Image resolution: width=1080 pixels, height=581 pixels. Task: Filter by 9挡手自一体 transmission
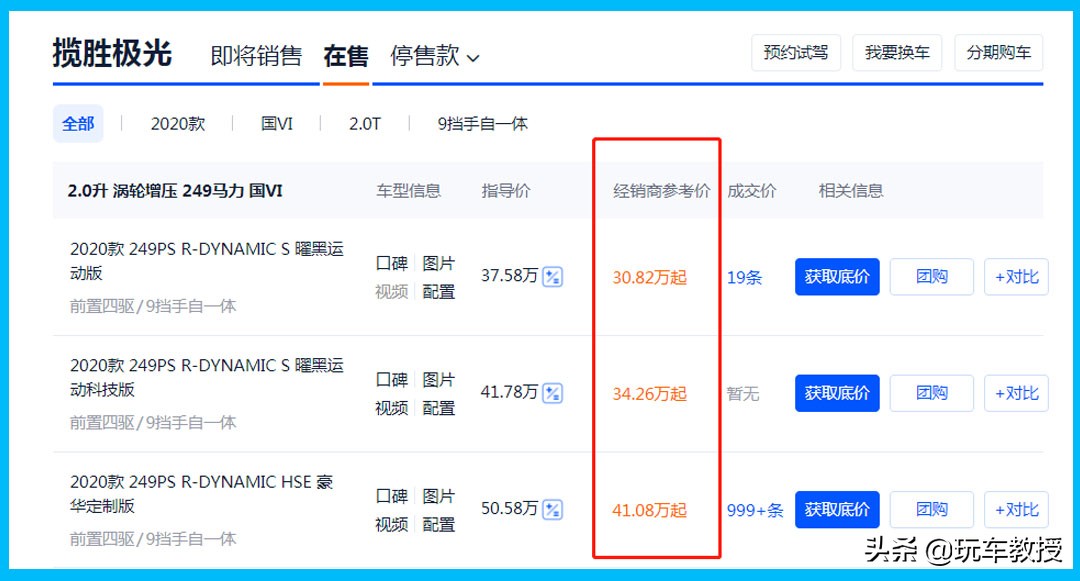(x=482, y=124)
